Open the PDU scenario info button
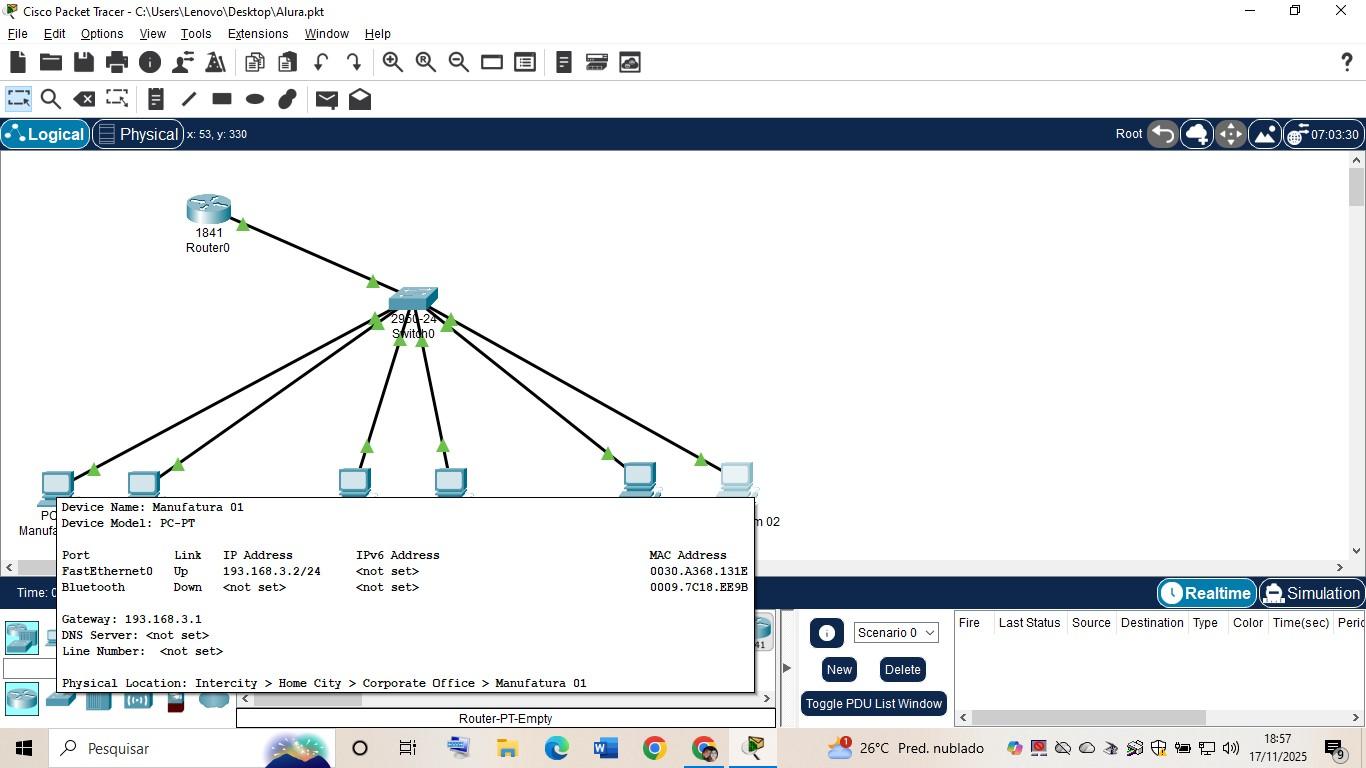This screenshot has height=768, width=1366. (x=826, y=633)
